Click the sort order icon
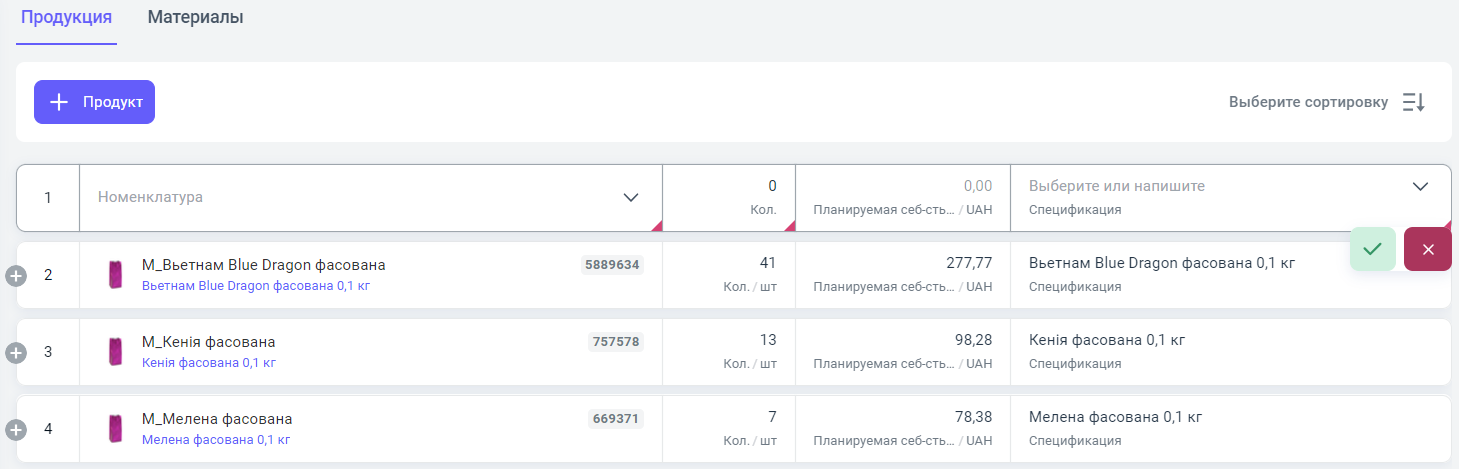1459x469 pixels. point(1413,102)
